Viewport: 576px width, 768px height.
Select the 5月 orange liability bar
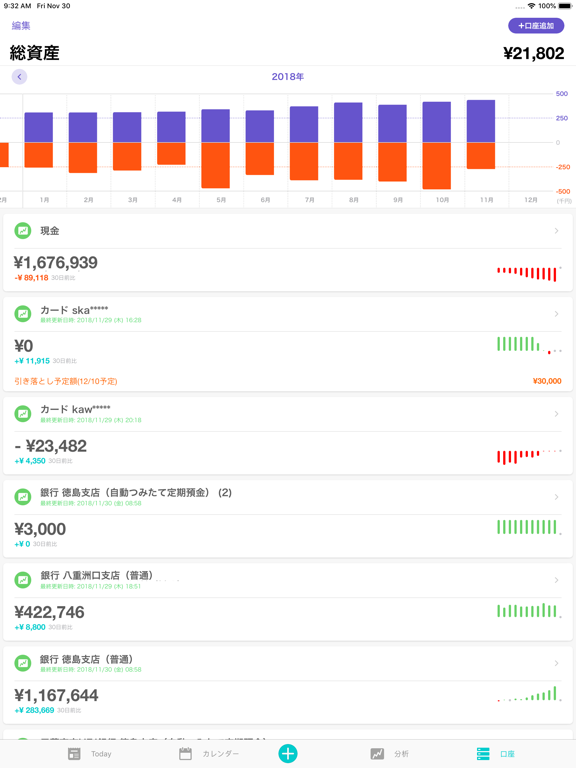[216, 165]
